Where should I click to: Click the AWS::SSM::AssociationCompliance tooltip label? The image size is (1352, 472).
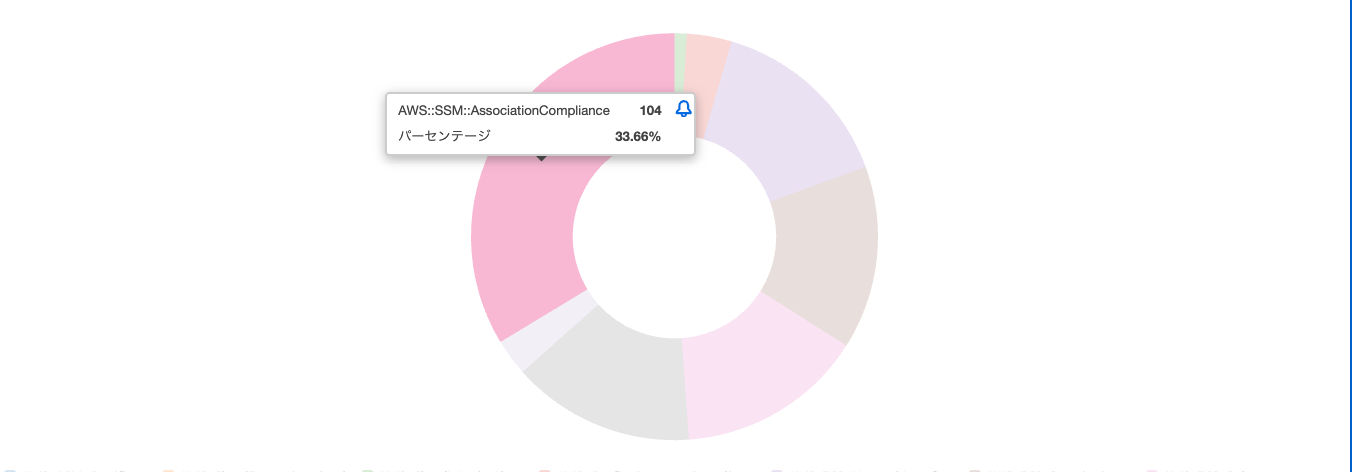pyautogui.click(x=504, y=110)
